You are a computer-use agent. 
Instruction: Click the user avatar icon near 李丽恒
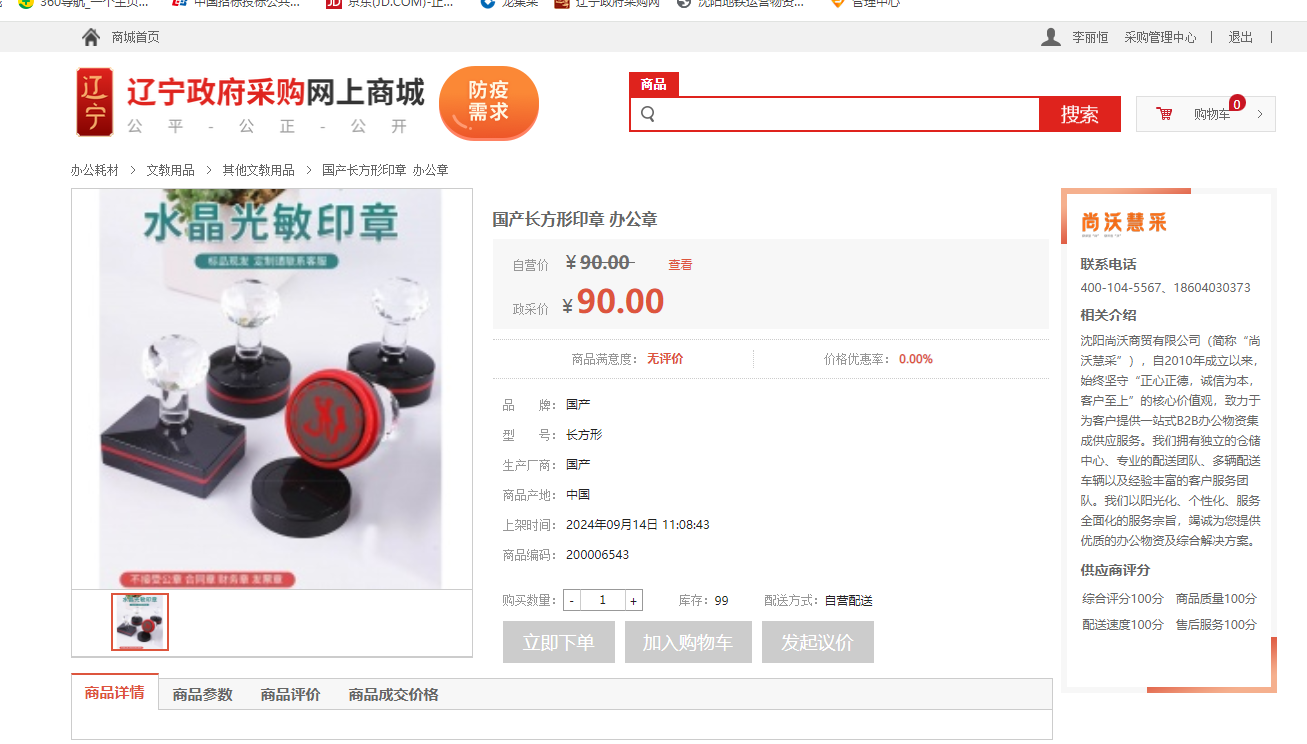pyautogui.click(x=1051, y=37)
